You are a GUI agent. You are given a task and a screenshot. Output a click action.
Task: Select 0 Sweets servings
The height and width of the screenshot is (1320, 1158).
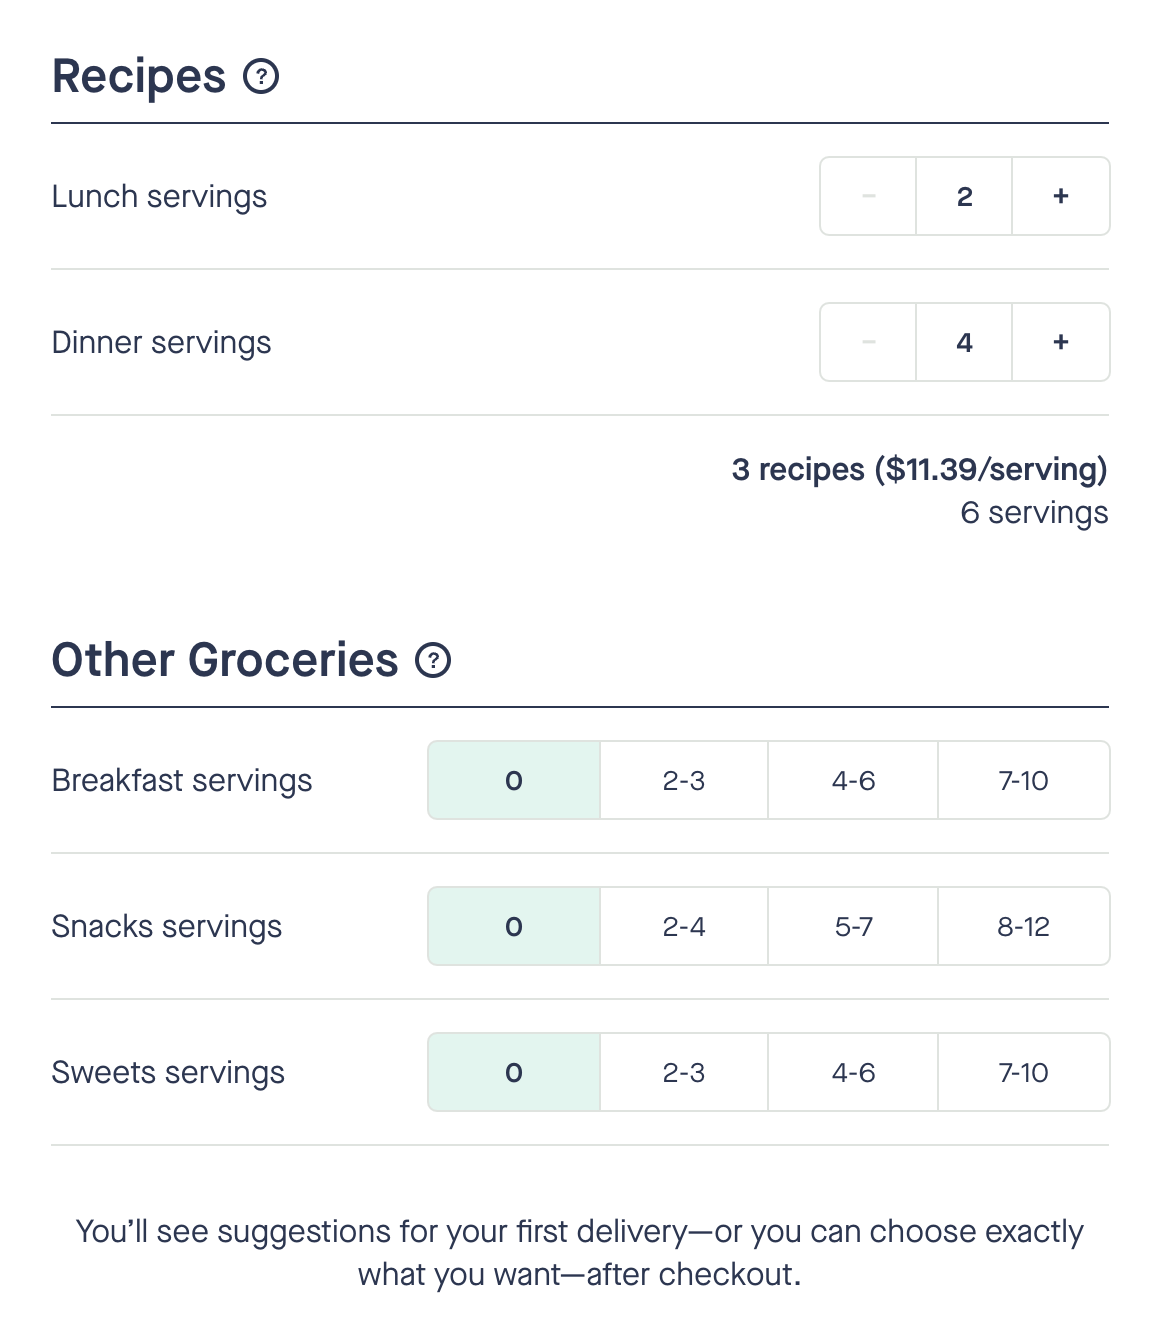[514, 1073]
